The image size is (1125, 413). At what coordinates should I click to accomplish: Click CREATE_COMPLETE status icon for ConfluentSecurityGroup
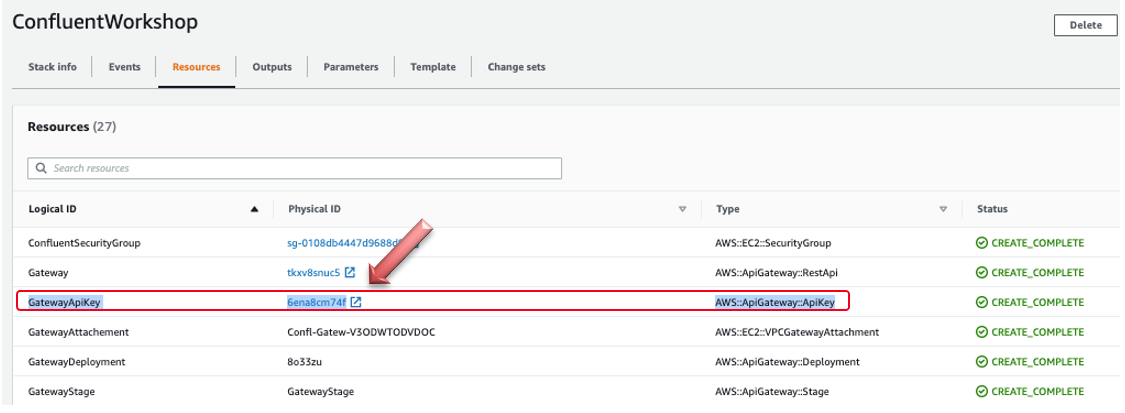click(982, 243)
